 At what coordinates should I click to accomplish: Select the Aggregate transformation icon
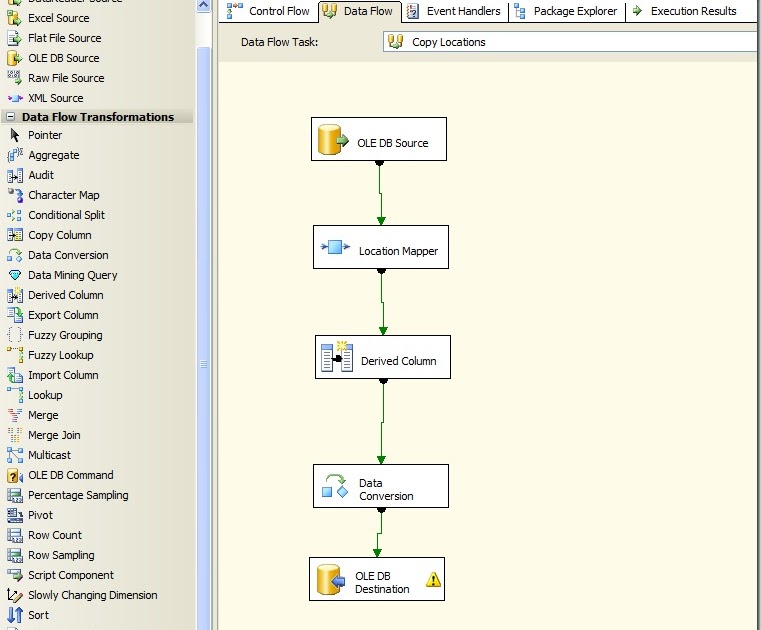pos(14,155)
